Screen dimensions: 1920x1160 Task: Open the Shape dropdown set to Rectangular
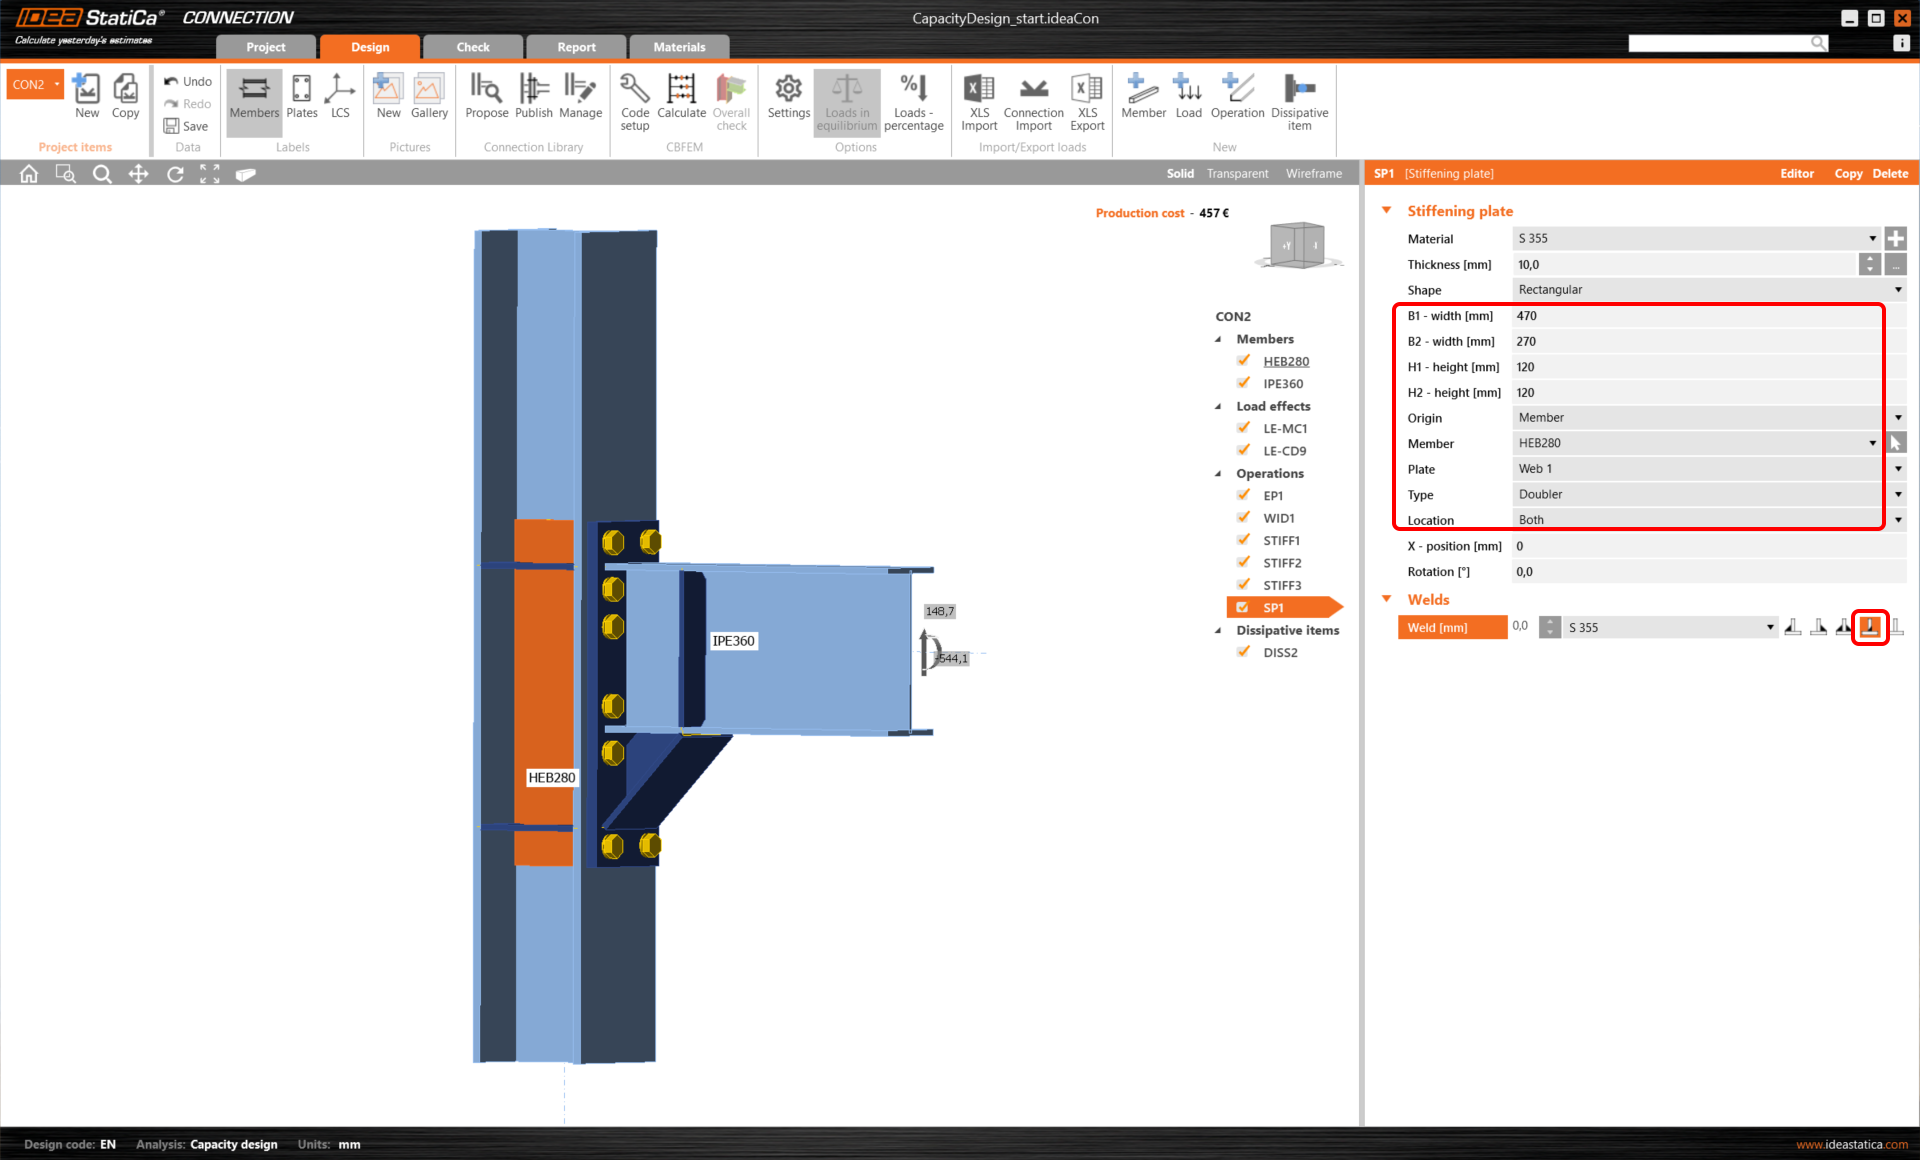click(x=1898, y=290)
